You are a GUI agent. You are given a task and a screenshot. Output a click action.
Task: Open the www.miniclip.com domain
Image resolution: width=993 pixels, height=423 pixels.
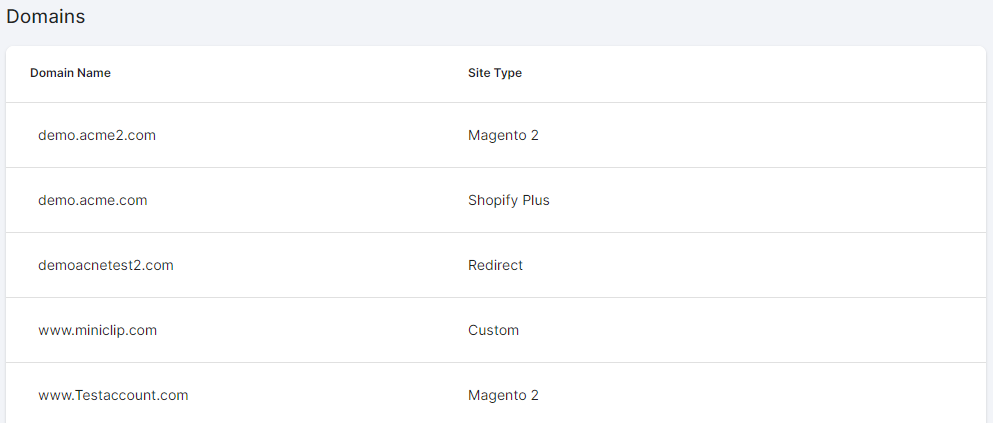click(x=98, y=330)
